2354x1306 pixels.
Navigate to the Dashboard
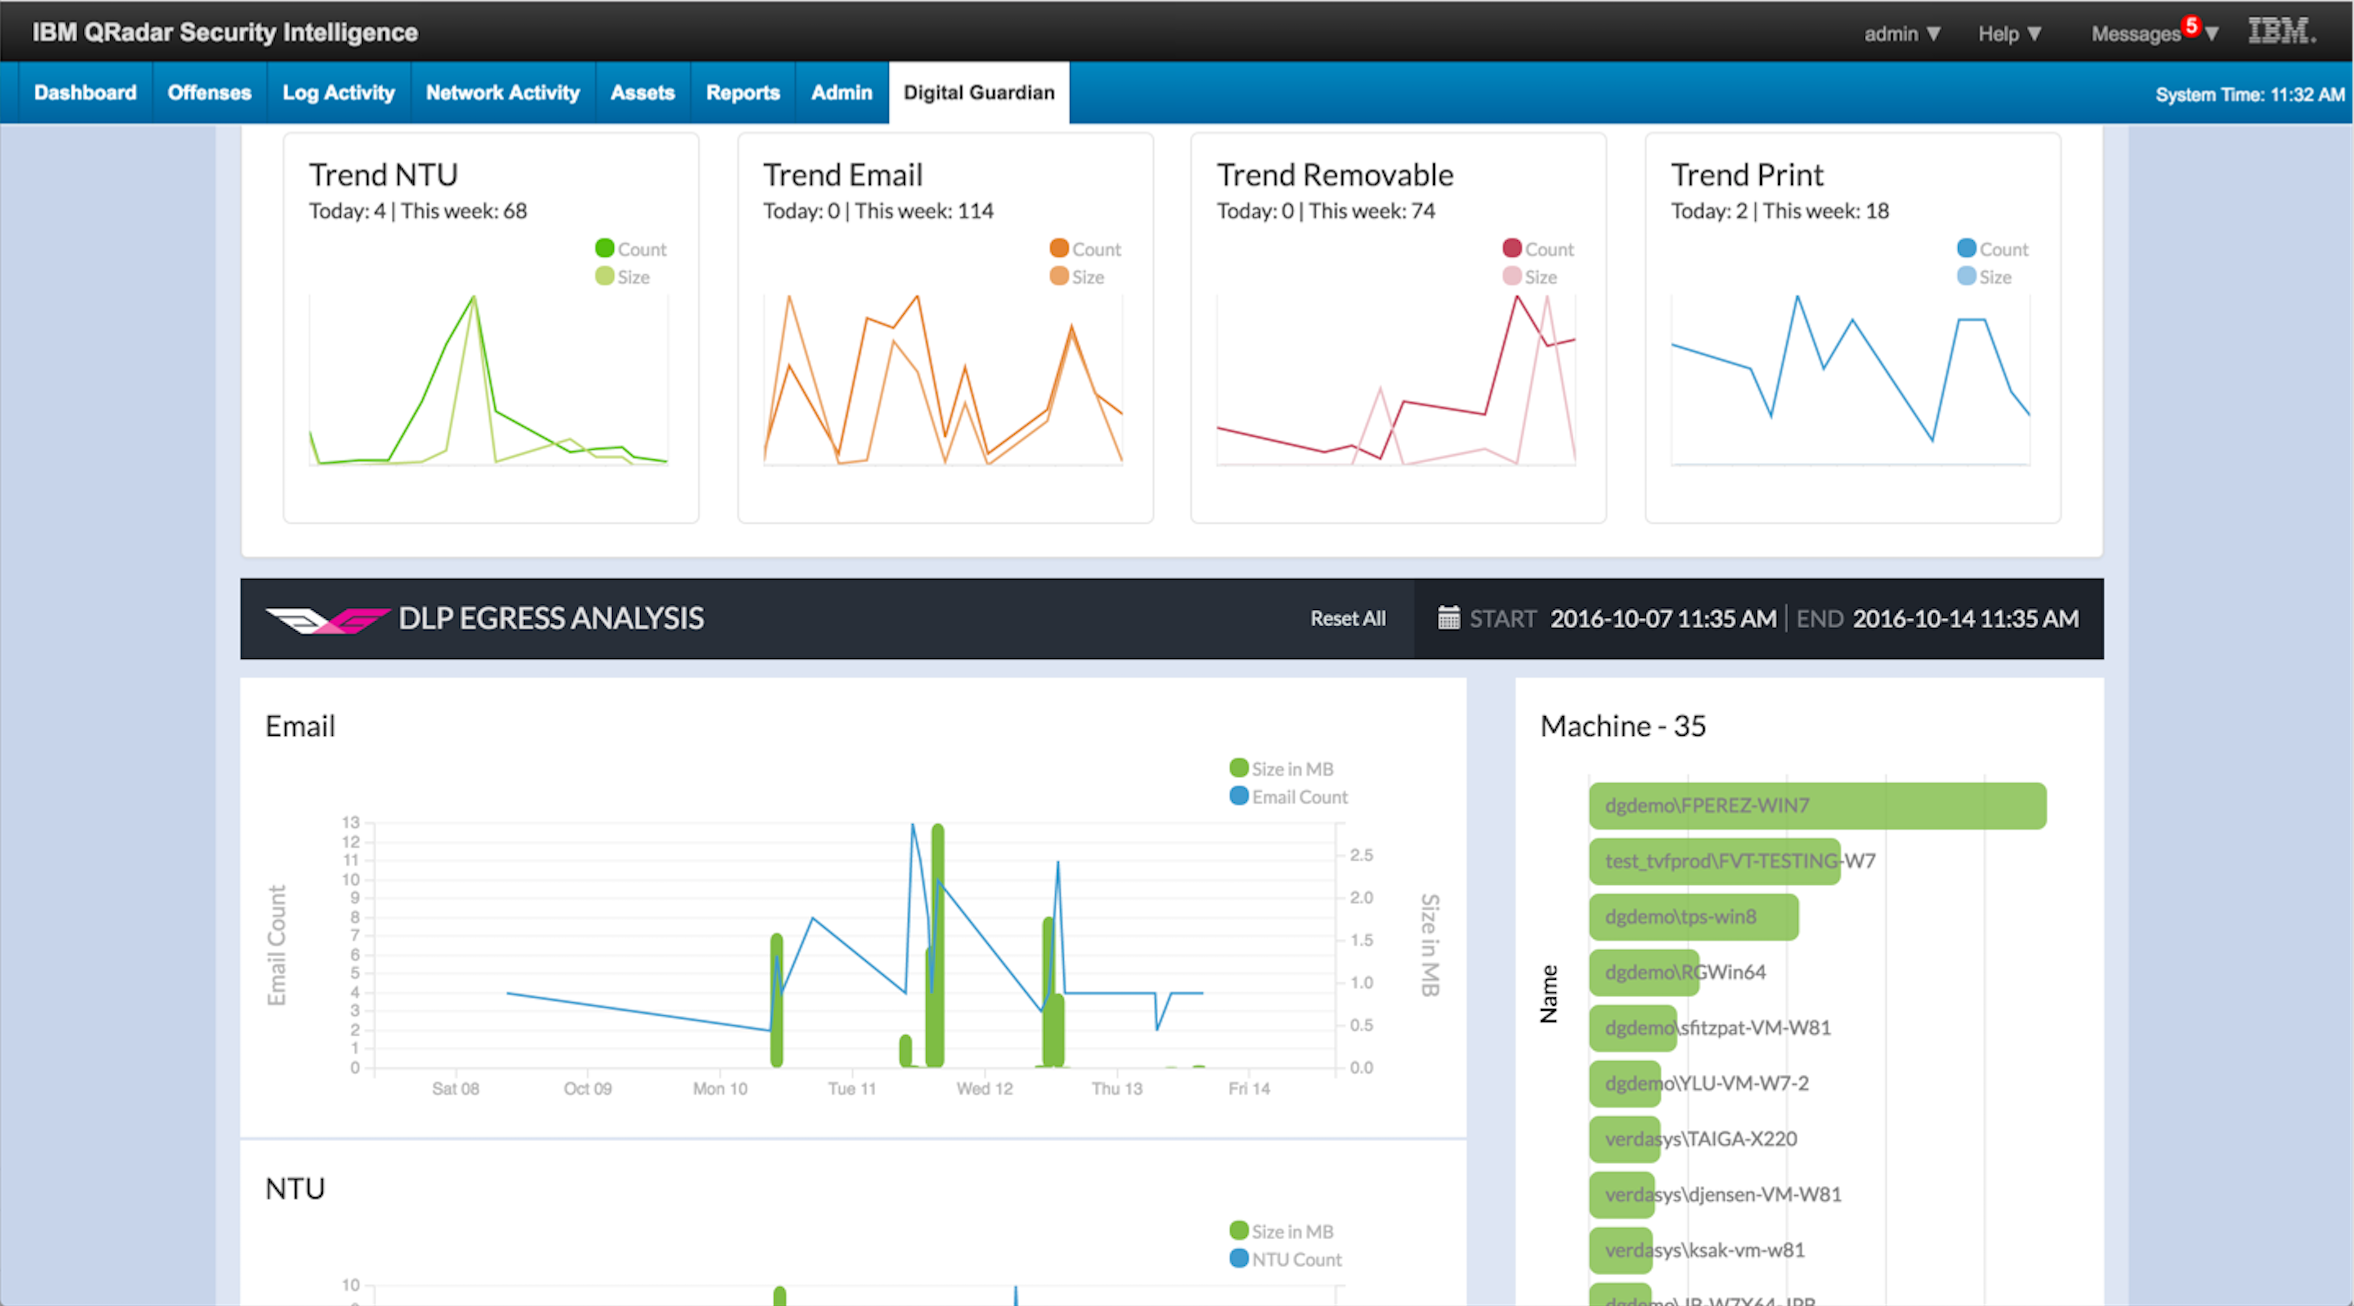[84, 92]
